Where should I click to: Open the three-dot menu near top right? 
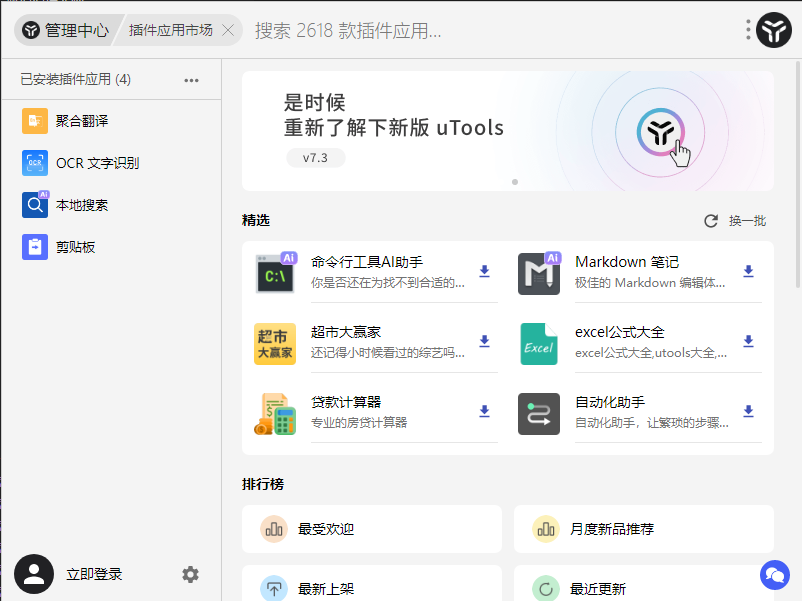(746, 30)
